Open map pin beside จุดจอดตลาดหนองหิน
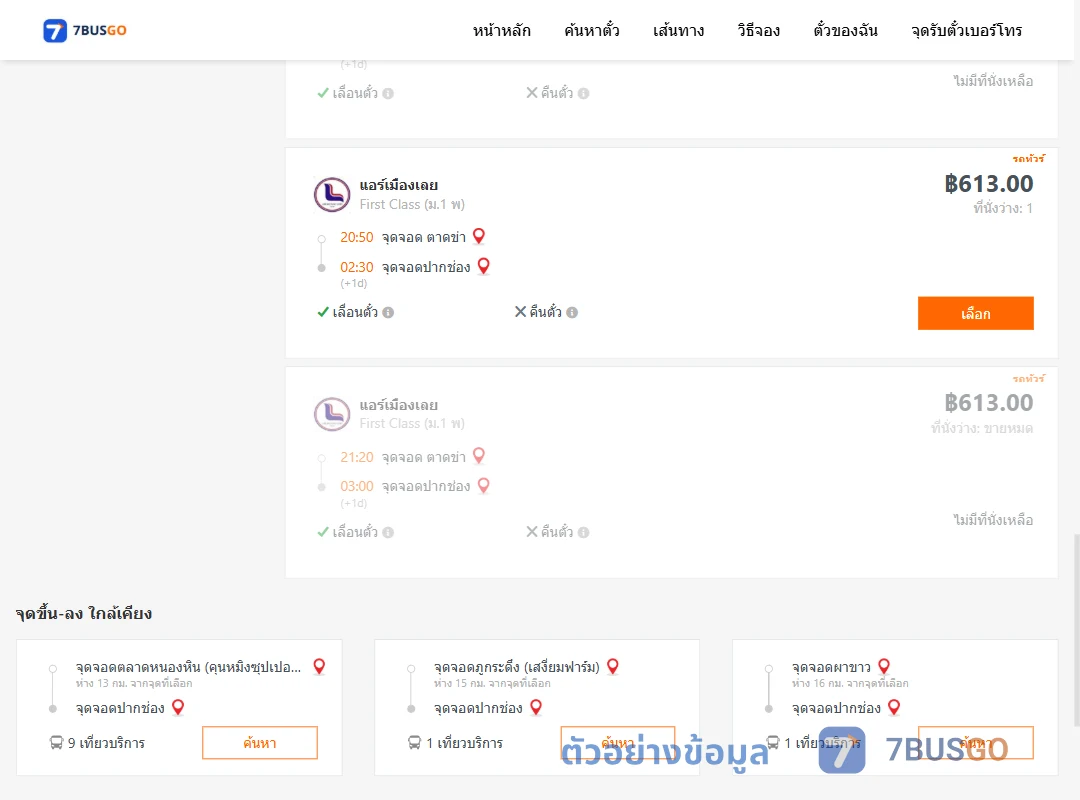This screenshot has height=800, width=1080. coord(319,666)
